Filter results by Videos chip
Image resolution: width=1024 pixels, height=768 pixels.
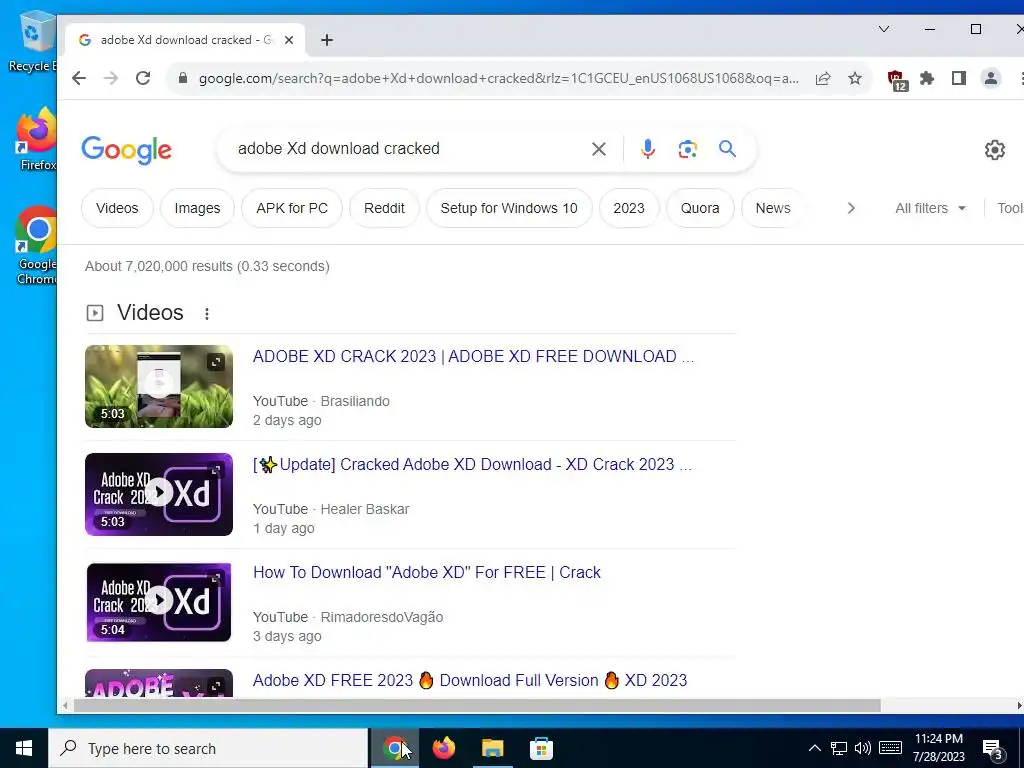coord(117,208)
